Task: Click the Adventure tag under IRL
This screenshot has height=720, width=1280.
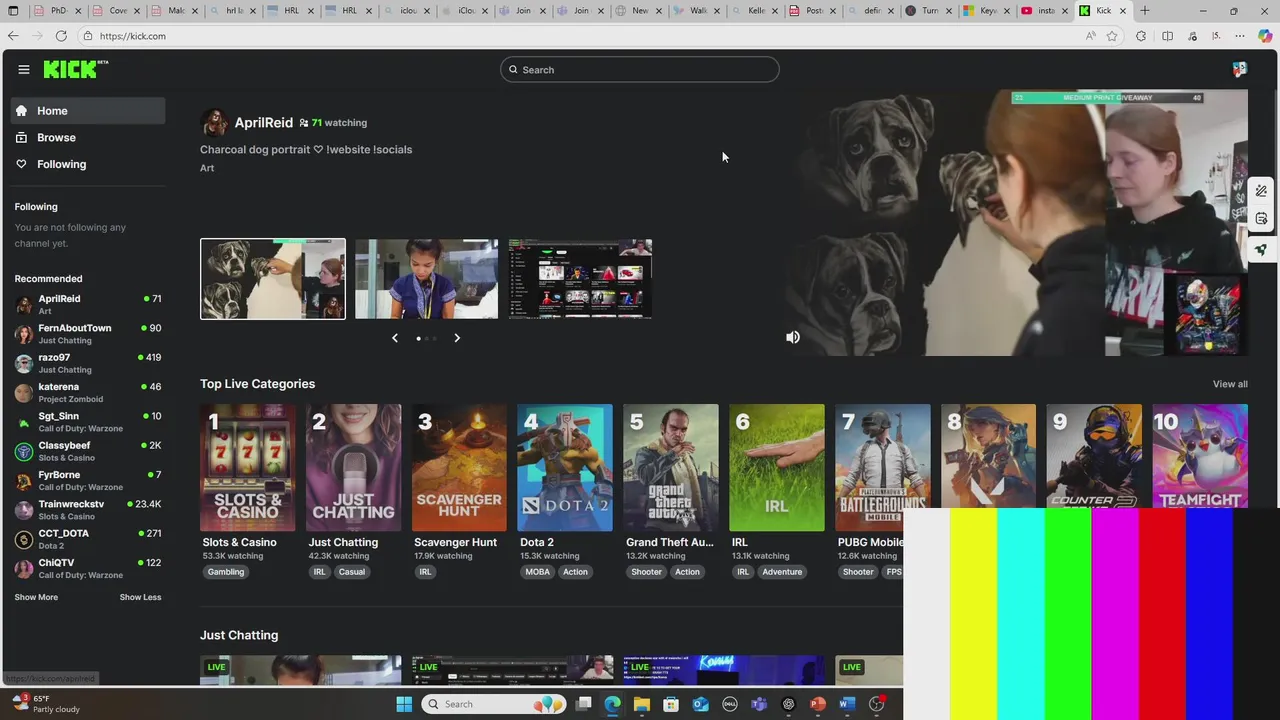Action: point(782,572)
